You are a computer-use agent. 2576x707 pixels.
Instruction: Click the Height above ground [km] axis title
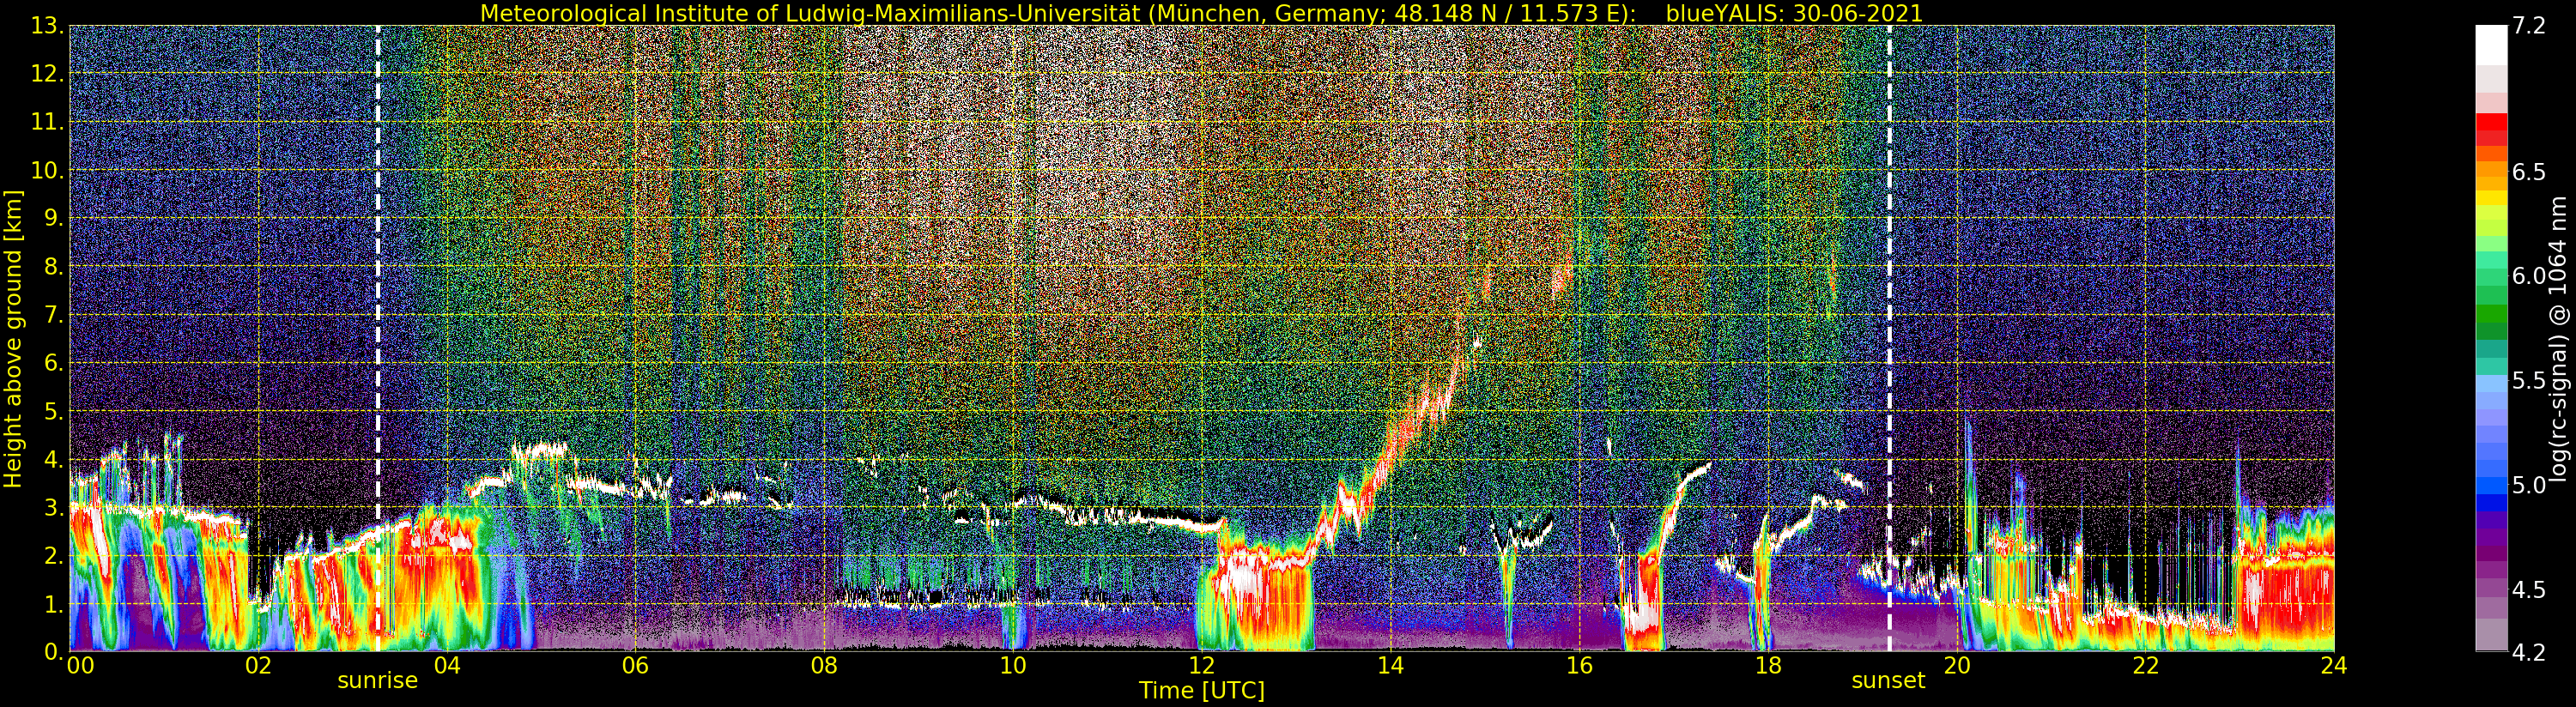click(13, 338)
